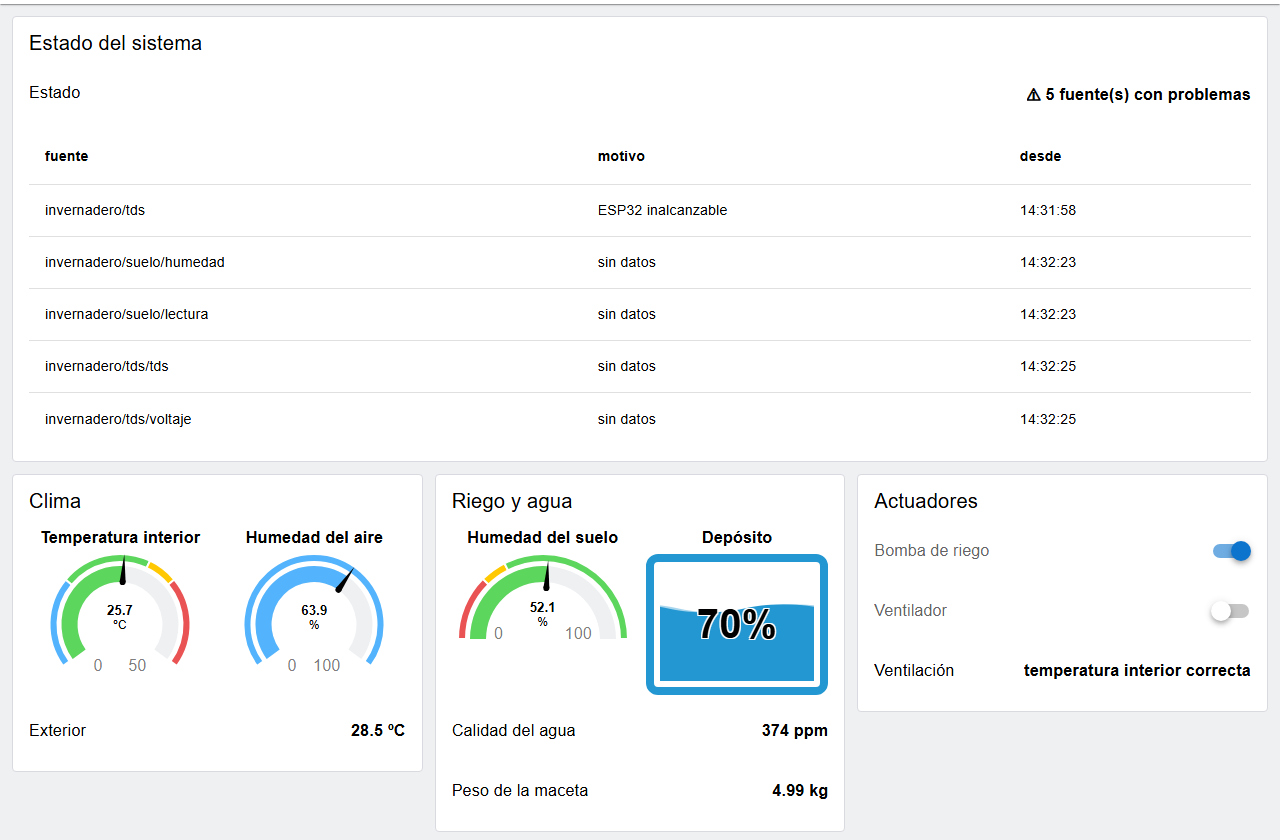Click the invernadero/tds/voltaje source row
Viewport: 1280px width, 840px height.
pos(640,419)
